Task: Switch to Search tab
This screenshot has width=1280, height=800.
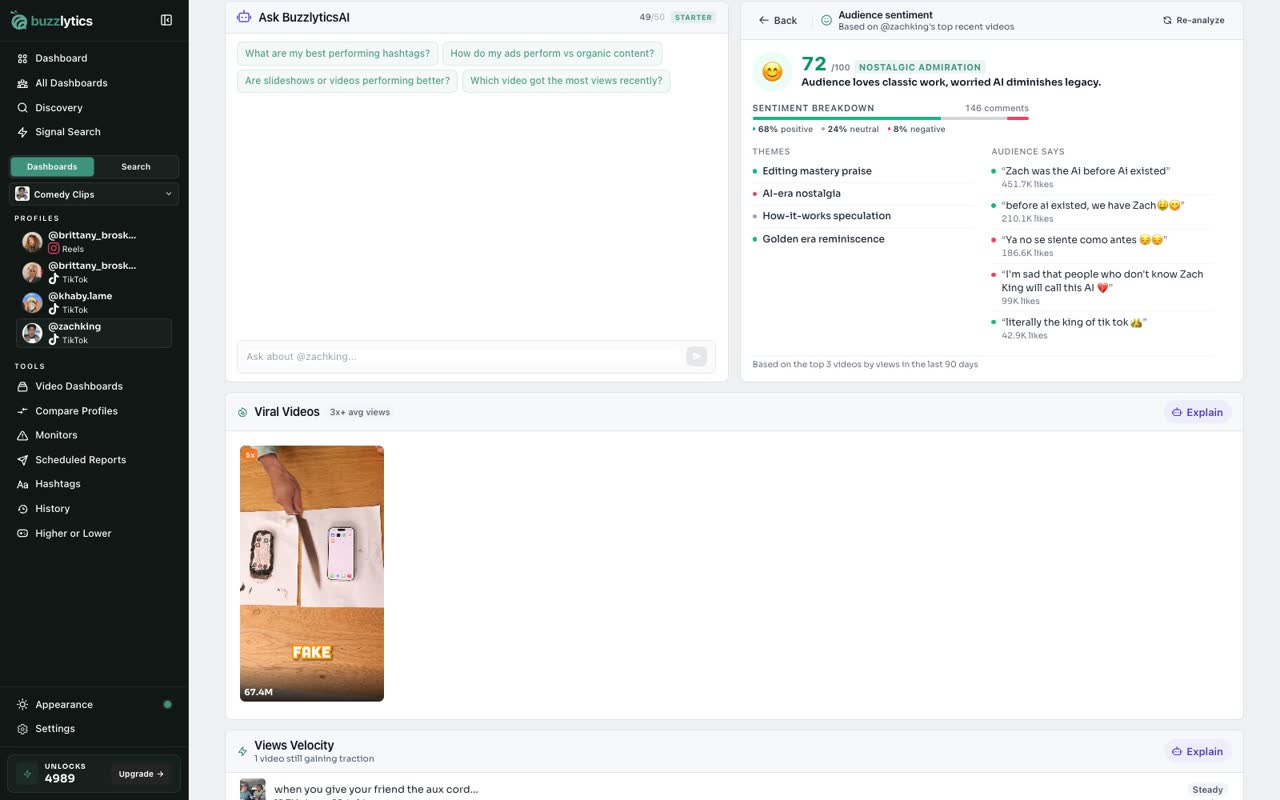Action: click(x=136, y=167)
